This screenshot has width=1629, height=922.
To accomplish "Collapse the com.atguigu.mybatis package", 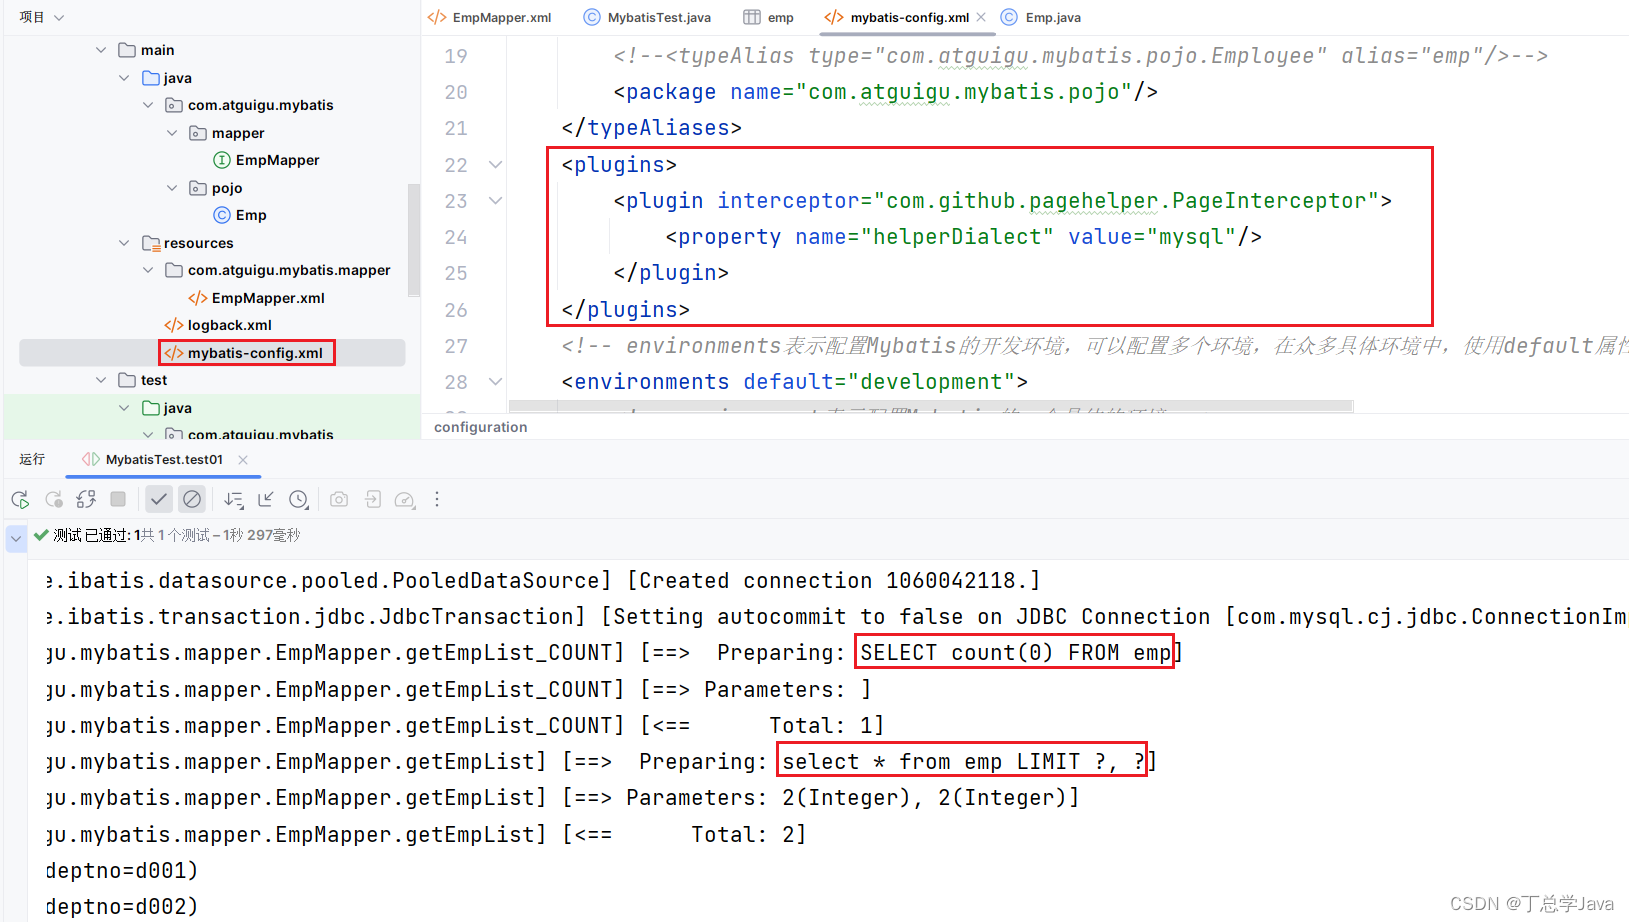I will [148, 105].
